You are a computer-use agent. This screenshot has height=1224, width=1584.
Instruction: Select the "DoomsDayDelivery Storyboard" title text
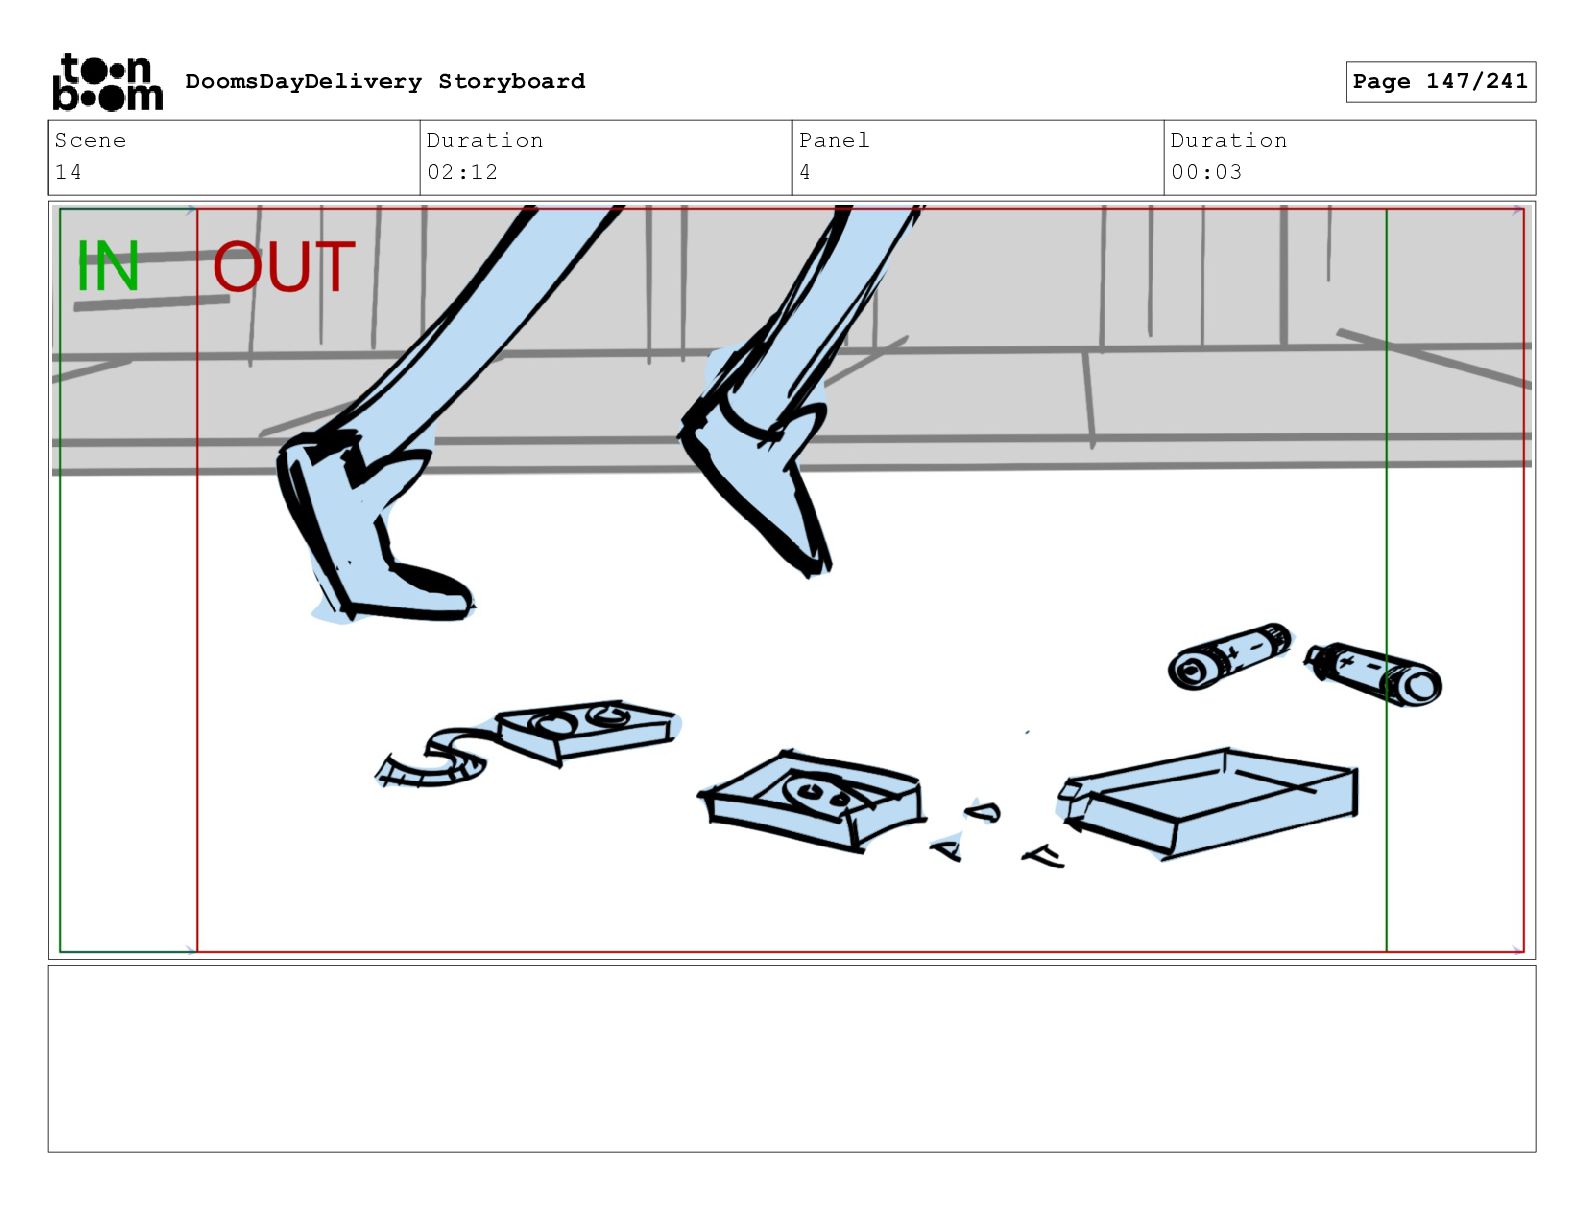(x=385, y=82)
